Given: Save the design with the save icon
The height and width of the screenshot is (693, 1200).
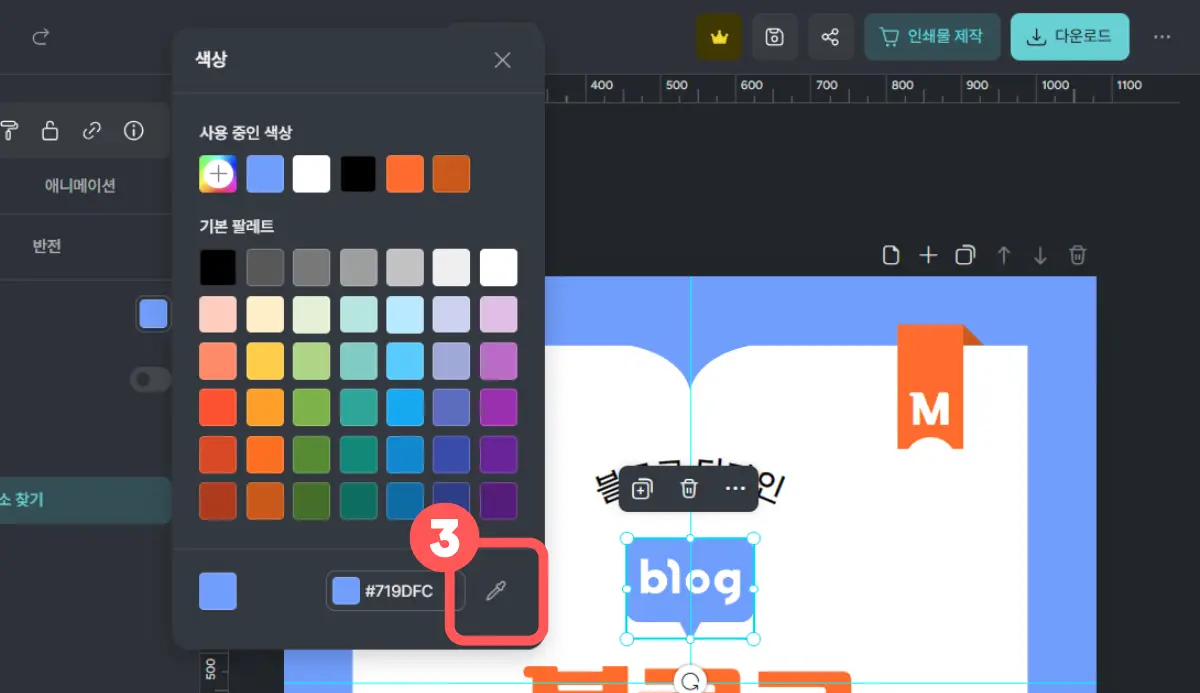Looking at the screenshot, I should point(774,37).
